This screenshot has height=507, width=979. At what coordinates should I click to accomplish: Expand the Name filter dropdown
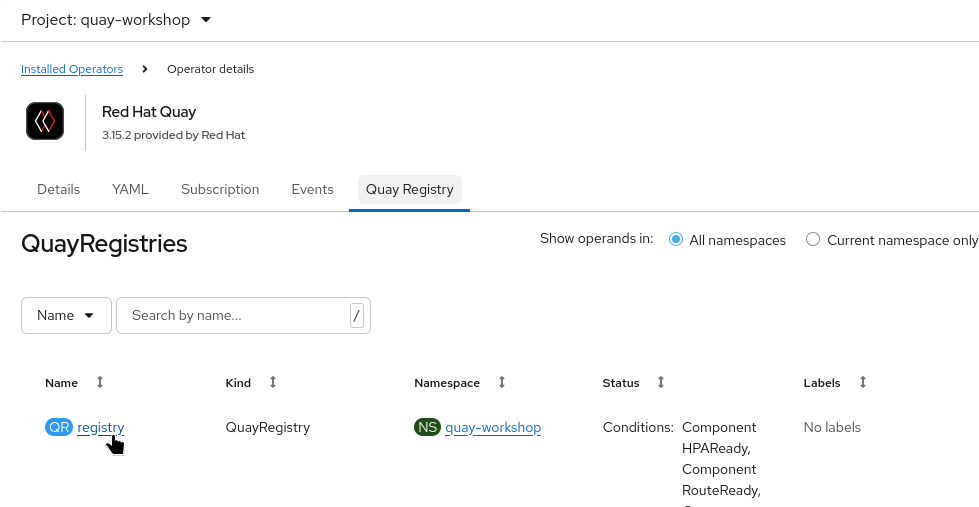point(66,315)
